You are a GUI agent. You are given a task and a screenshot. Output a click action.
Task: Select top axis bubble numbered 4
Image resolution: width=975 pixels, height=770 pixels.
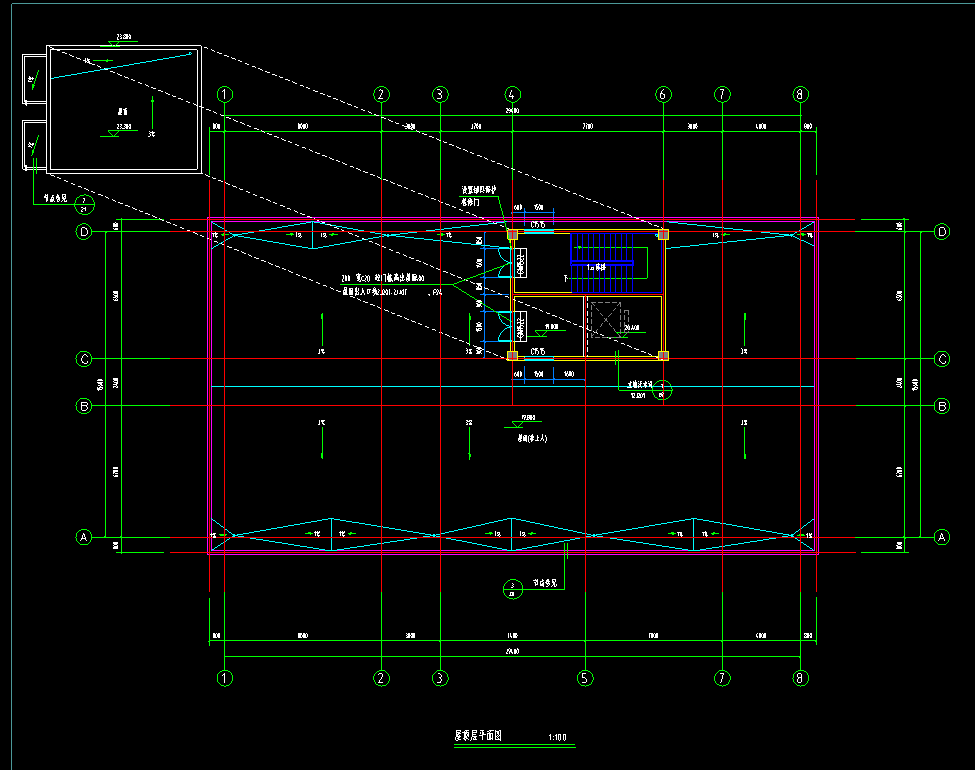[x=512, y=94]
